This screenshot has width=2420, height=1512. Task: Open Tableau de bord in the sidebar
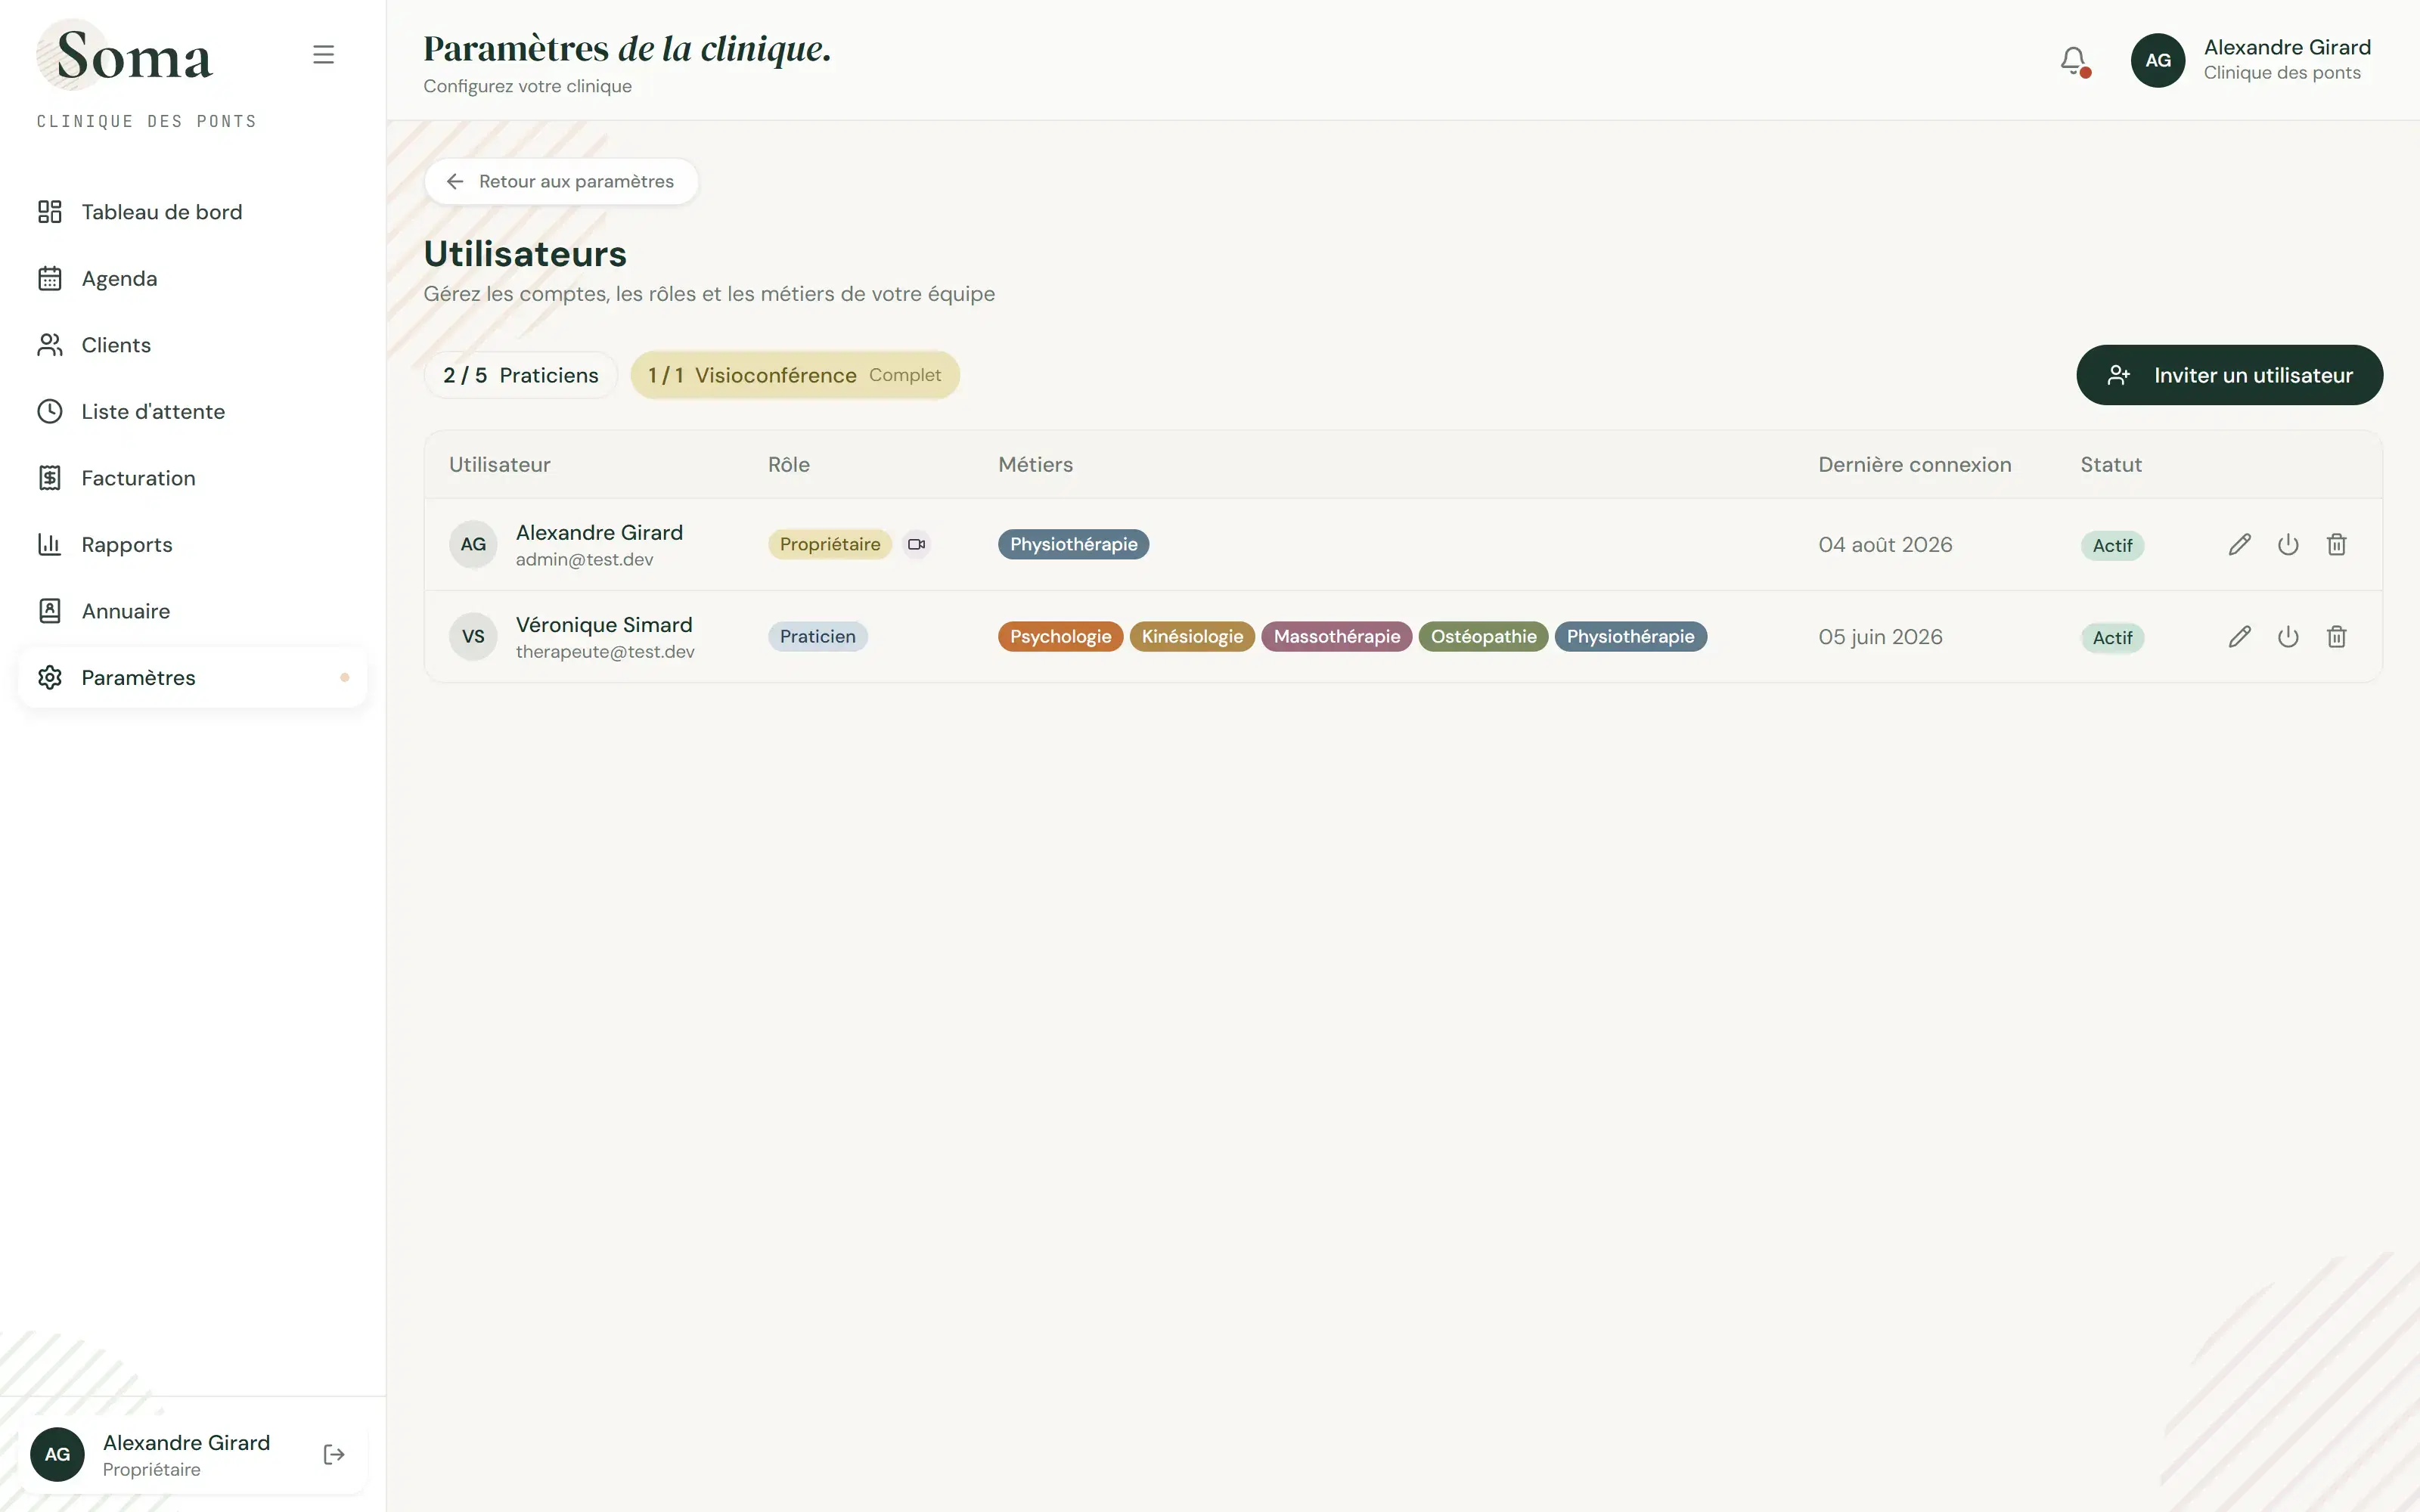coord(193,212)
